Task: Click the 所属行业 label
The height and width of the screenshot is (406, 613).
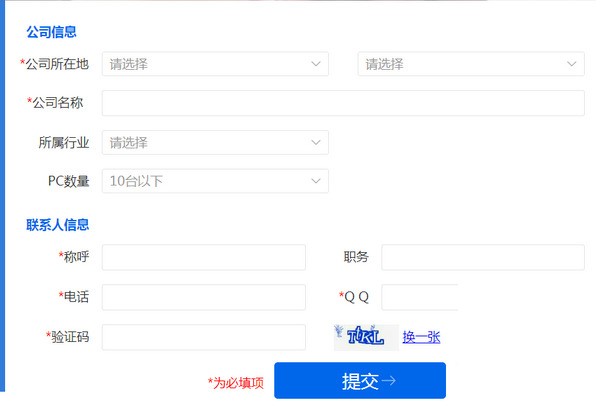Action: point(64,142)
